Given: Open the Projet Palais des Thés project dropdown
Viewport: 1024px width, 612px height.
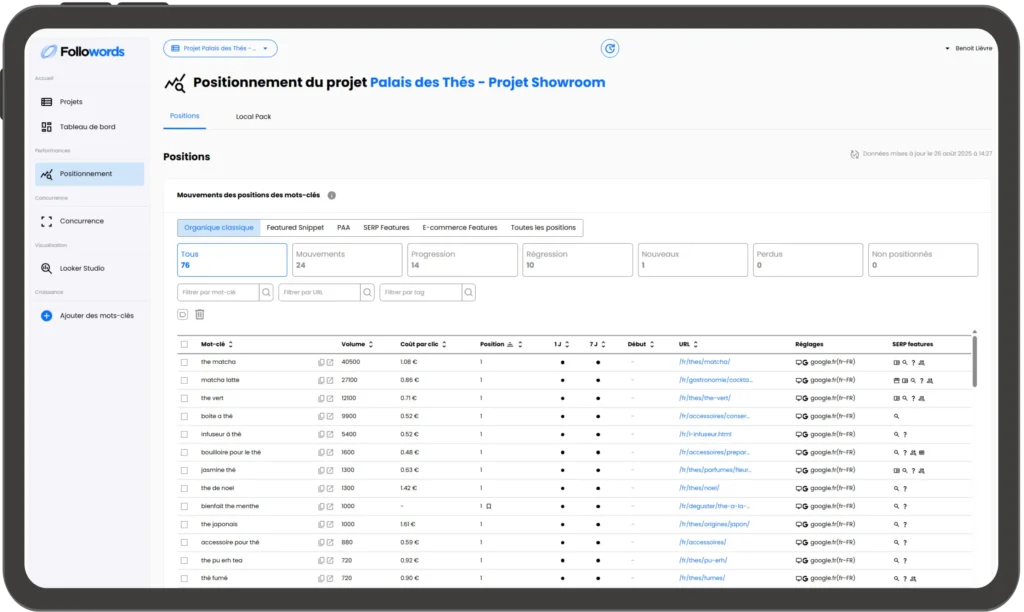Looking at the screenshot, I should [x=220, y=48].
